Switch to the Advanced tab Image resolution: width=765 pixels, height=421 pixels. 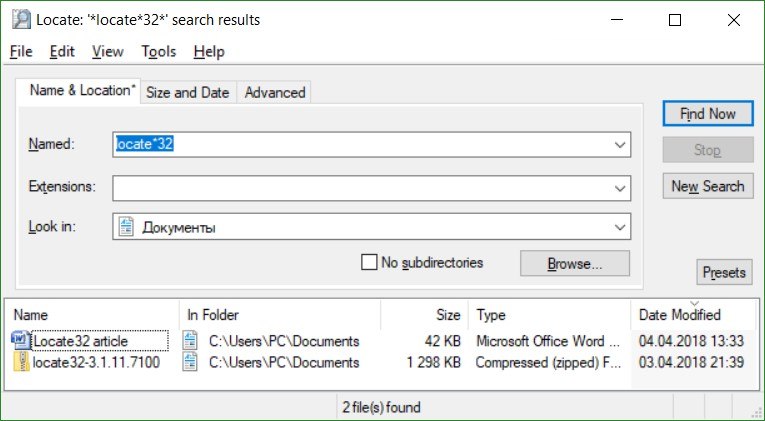(x=275, y=92)
